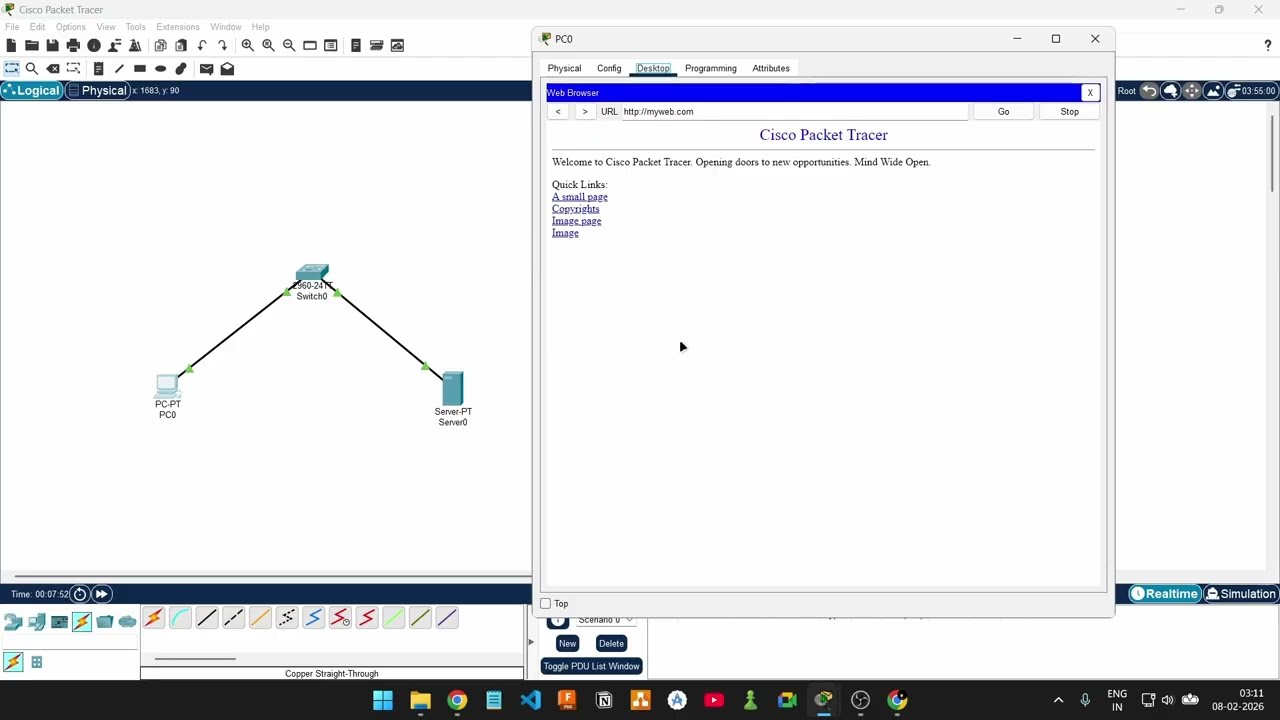Select PC0 device on workspace
This screenshot has height=720, width=1280.
click(x=167, y=386)
